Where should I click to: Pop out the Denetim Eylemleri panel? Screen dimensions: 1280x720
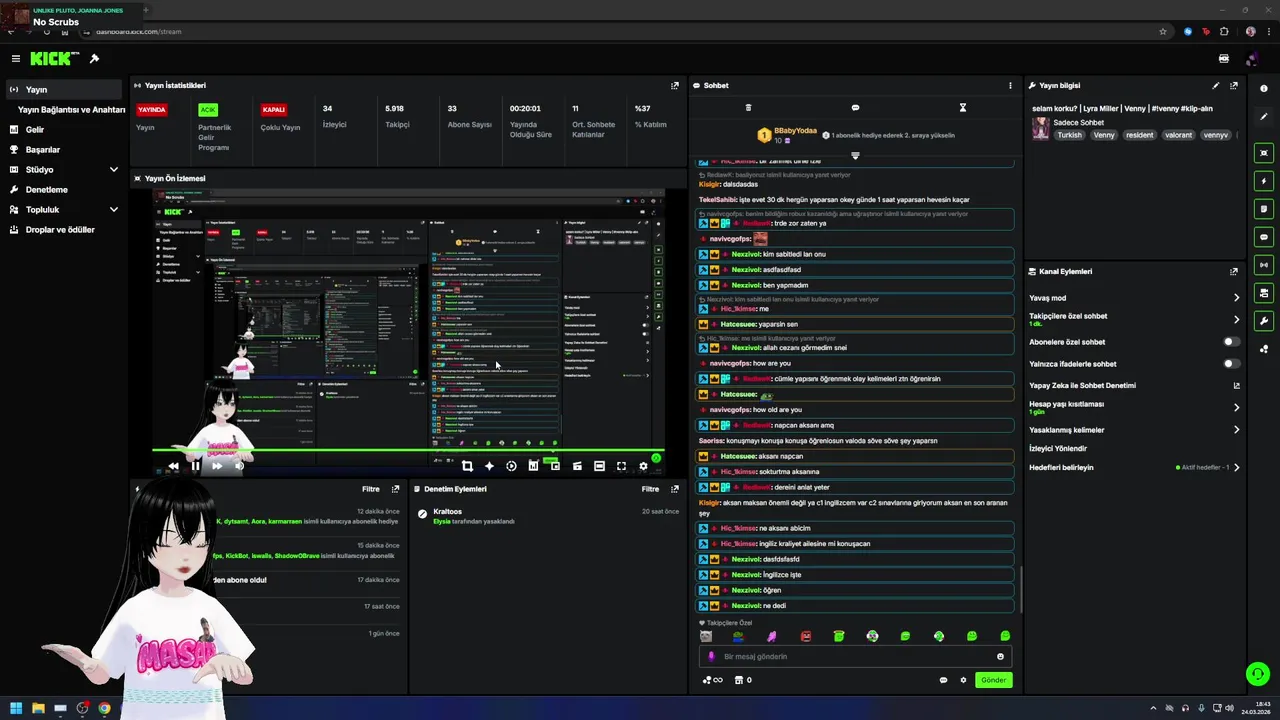click(x=674, y=489)
